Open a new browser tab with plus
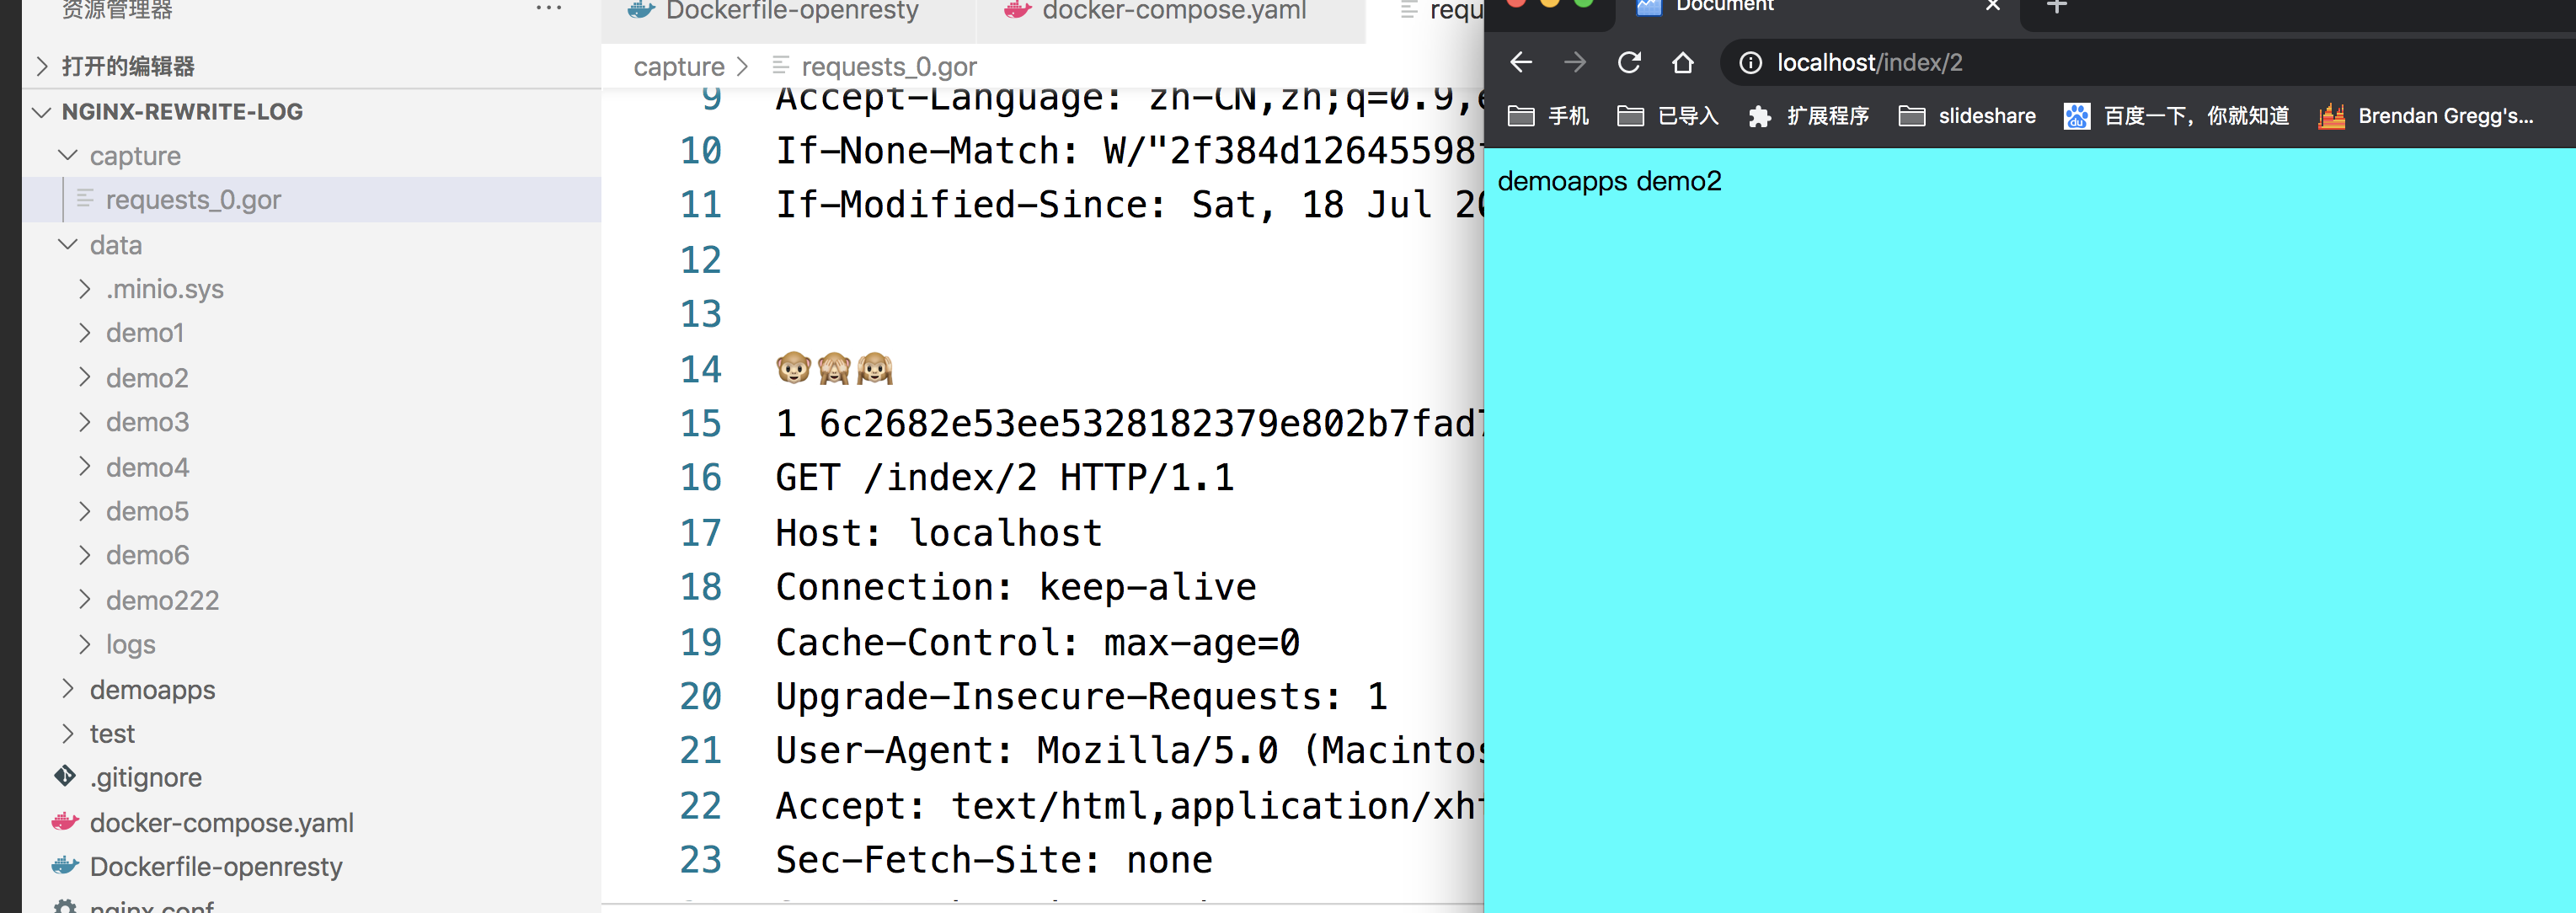The height and width of the screenshot is (913, 2576). point(2056,6)
